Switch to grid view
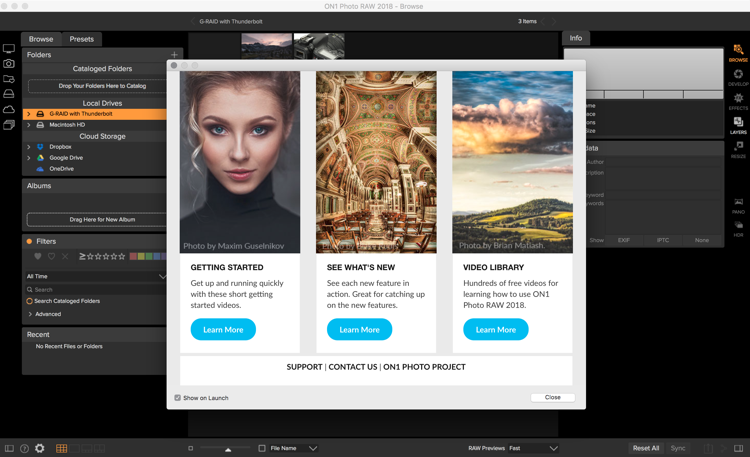The image size is (750, 457). coord(62,448)
